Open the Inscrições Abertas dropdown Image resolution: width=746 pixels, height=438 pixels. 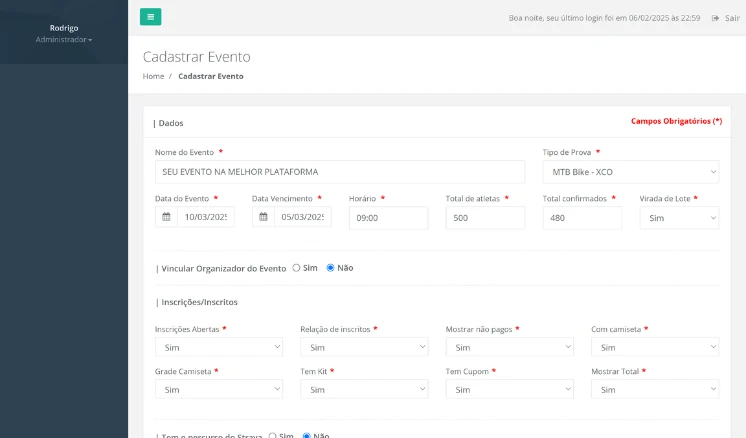pyautogui.click(x=219, y=347)
